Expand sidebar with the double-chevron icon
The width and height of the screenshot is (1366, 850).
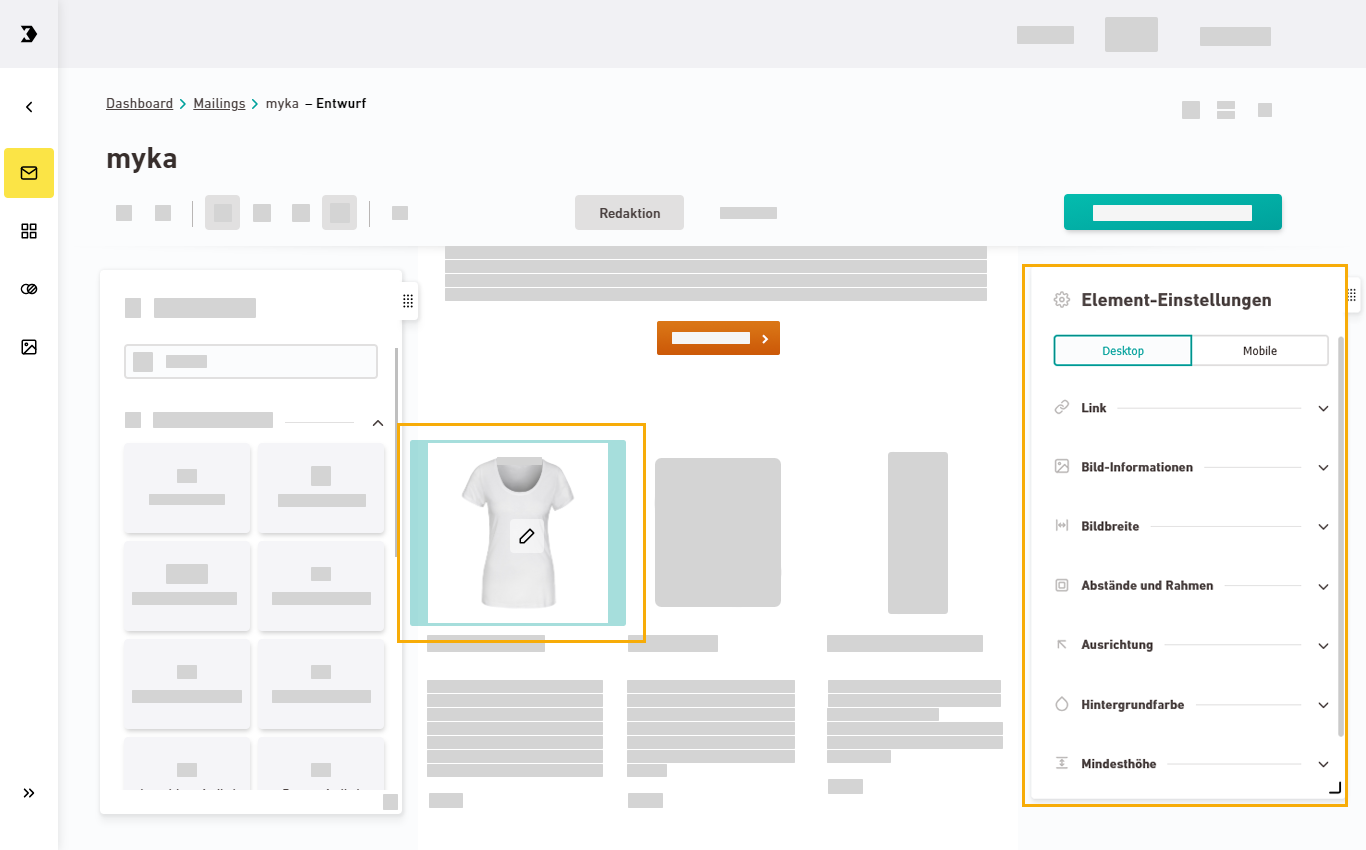[x=29, y=793]
